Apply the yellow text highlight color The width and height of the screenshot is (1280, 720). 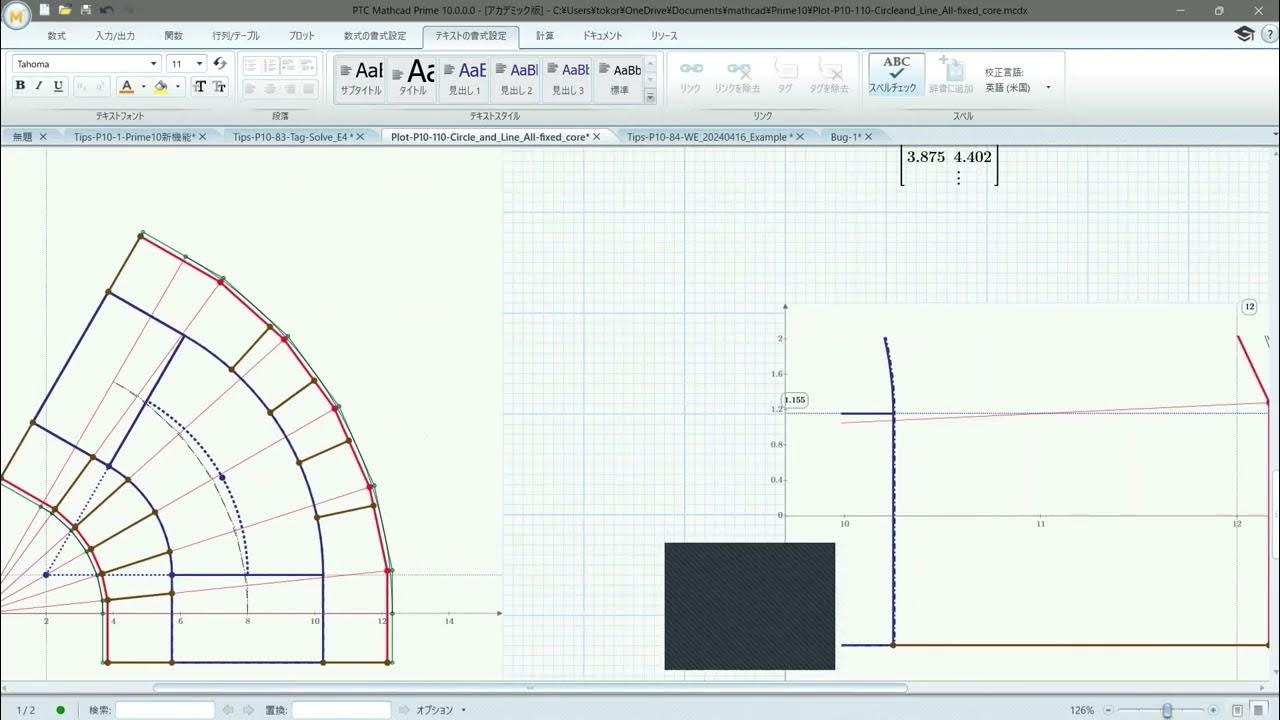tap(161, 87)
